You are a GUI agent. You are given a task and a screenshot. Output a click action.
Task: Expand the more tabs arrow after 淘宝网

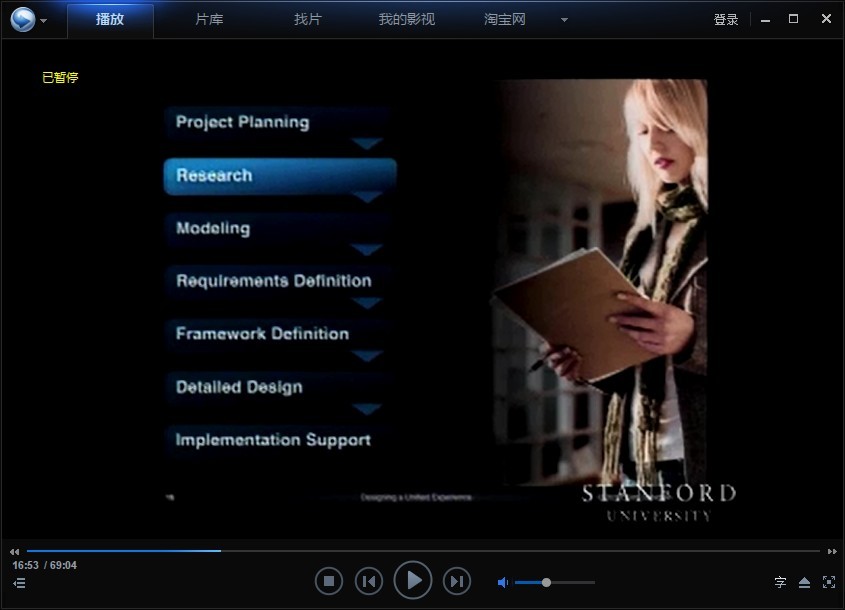(564, 20)
